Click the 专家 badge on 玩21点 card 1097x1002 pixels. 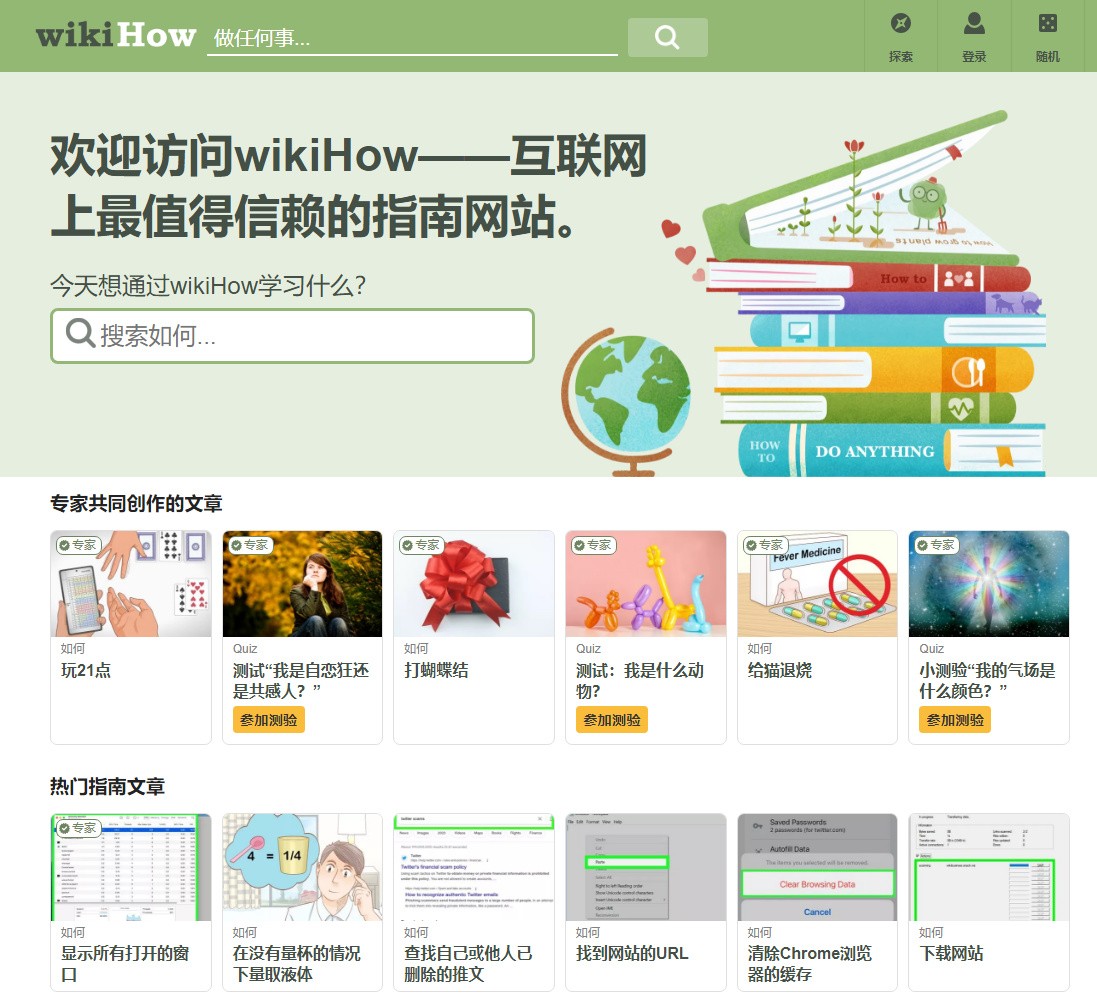click(x=78, y=545)
